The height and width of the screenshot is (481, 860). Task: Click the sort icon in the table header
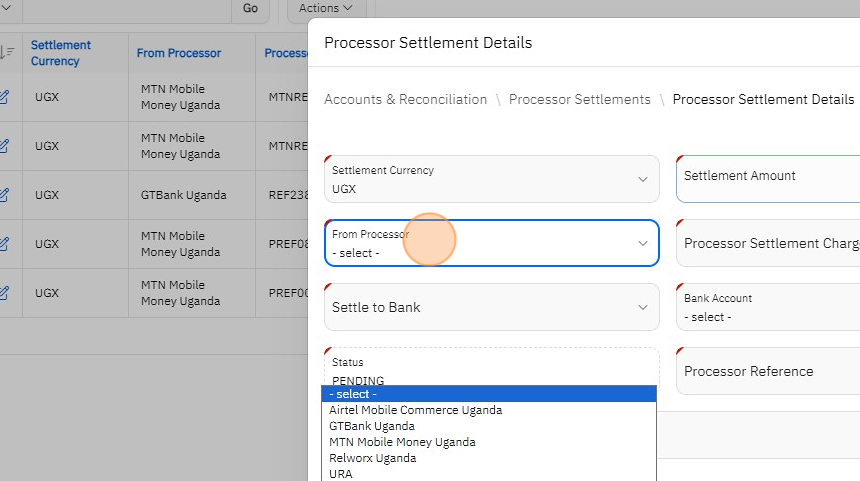pos(6,53)
